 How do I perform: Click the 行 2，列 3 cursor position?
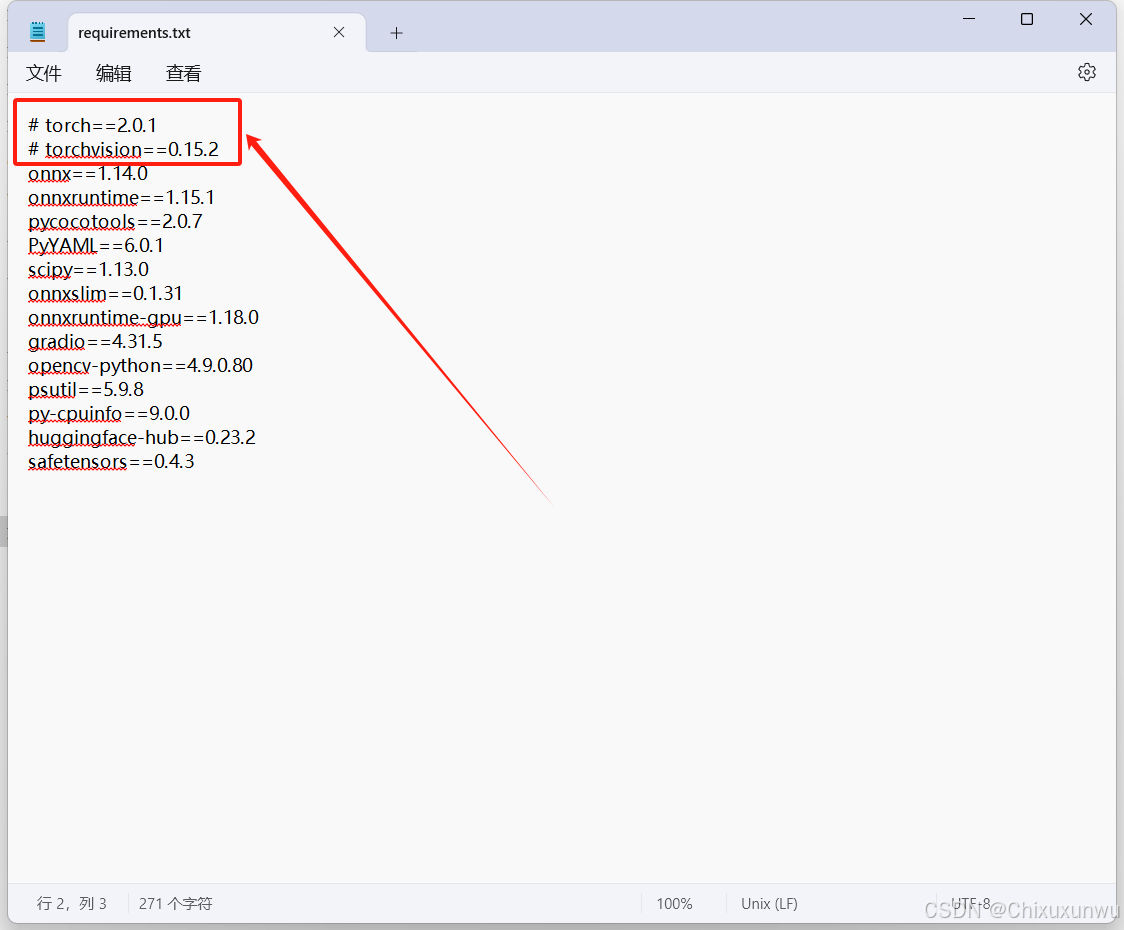click(72, 903)
